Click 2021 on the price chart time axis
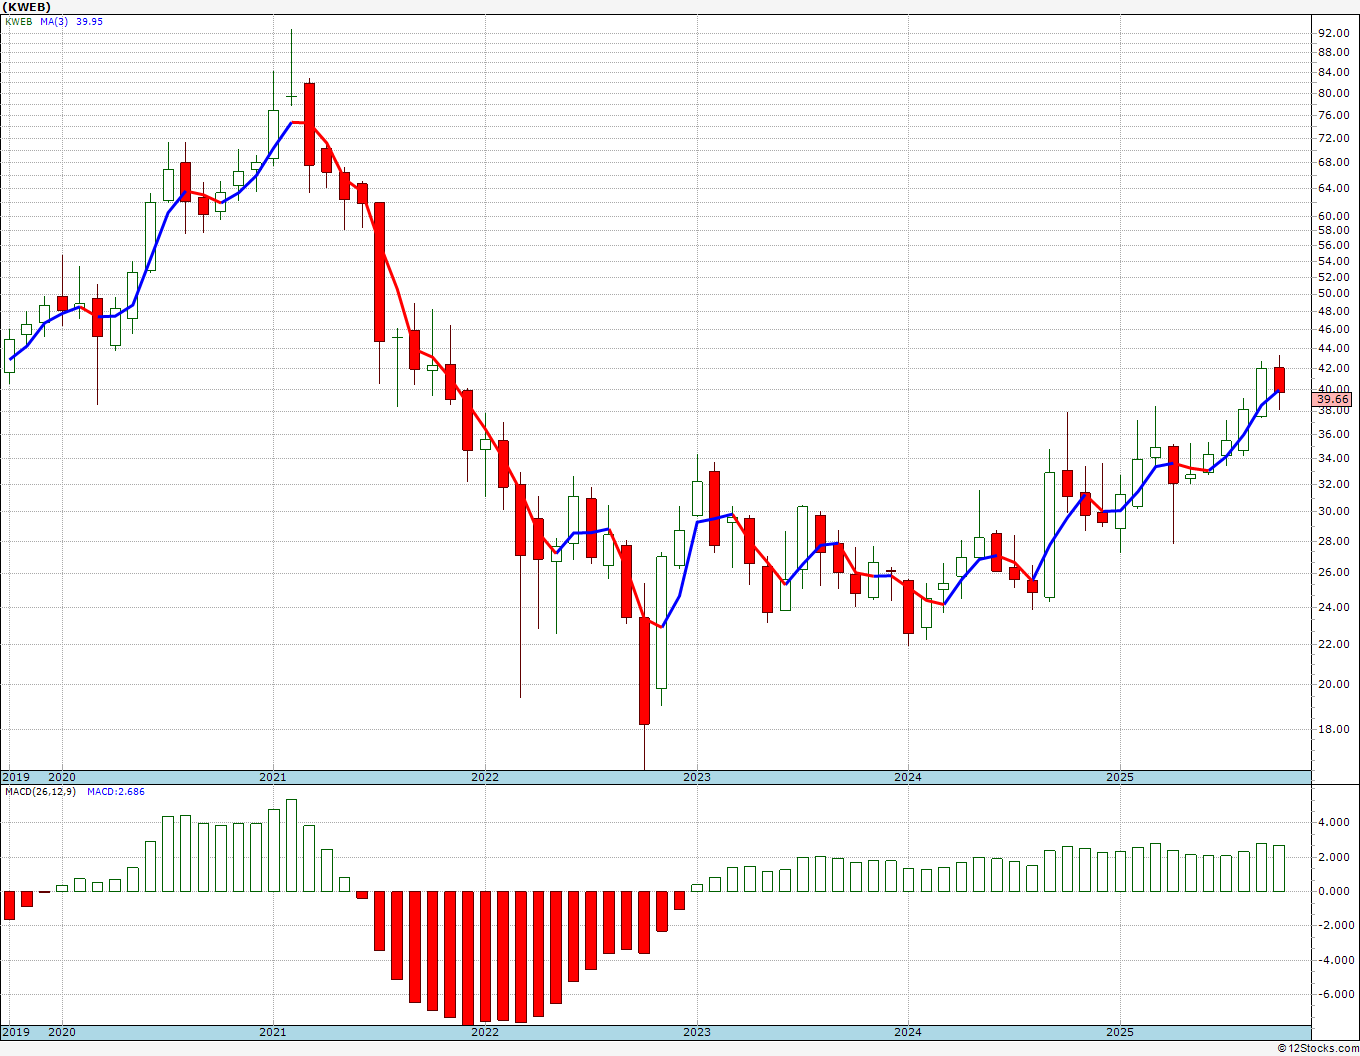This screenshot has height=1056, width=1360. click(273, 777)
